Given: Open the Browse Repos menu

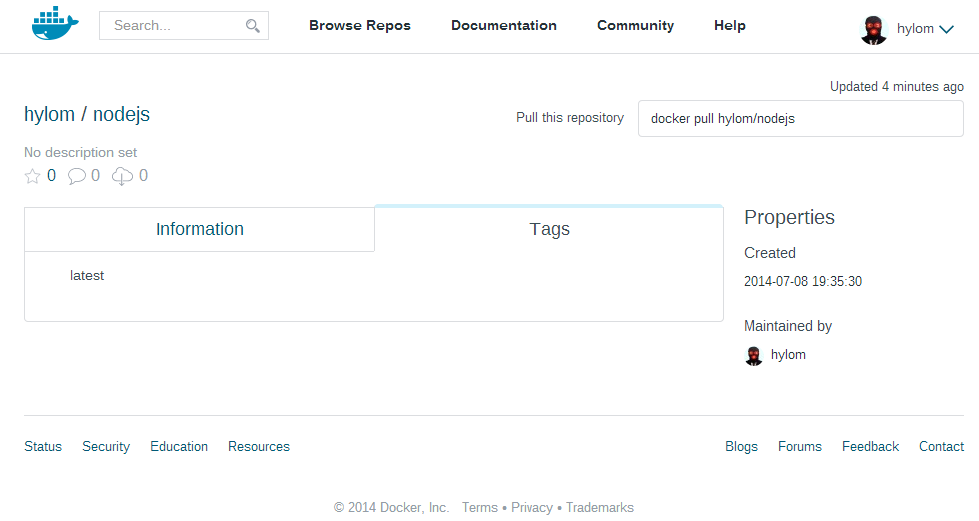Looking at the screenshot, I should (359, 26).
